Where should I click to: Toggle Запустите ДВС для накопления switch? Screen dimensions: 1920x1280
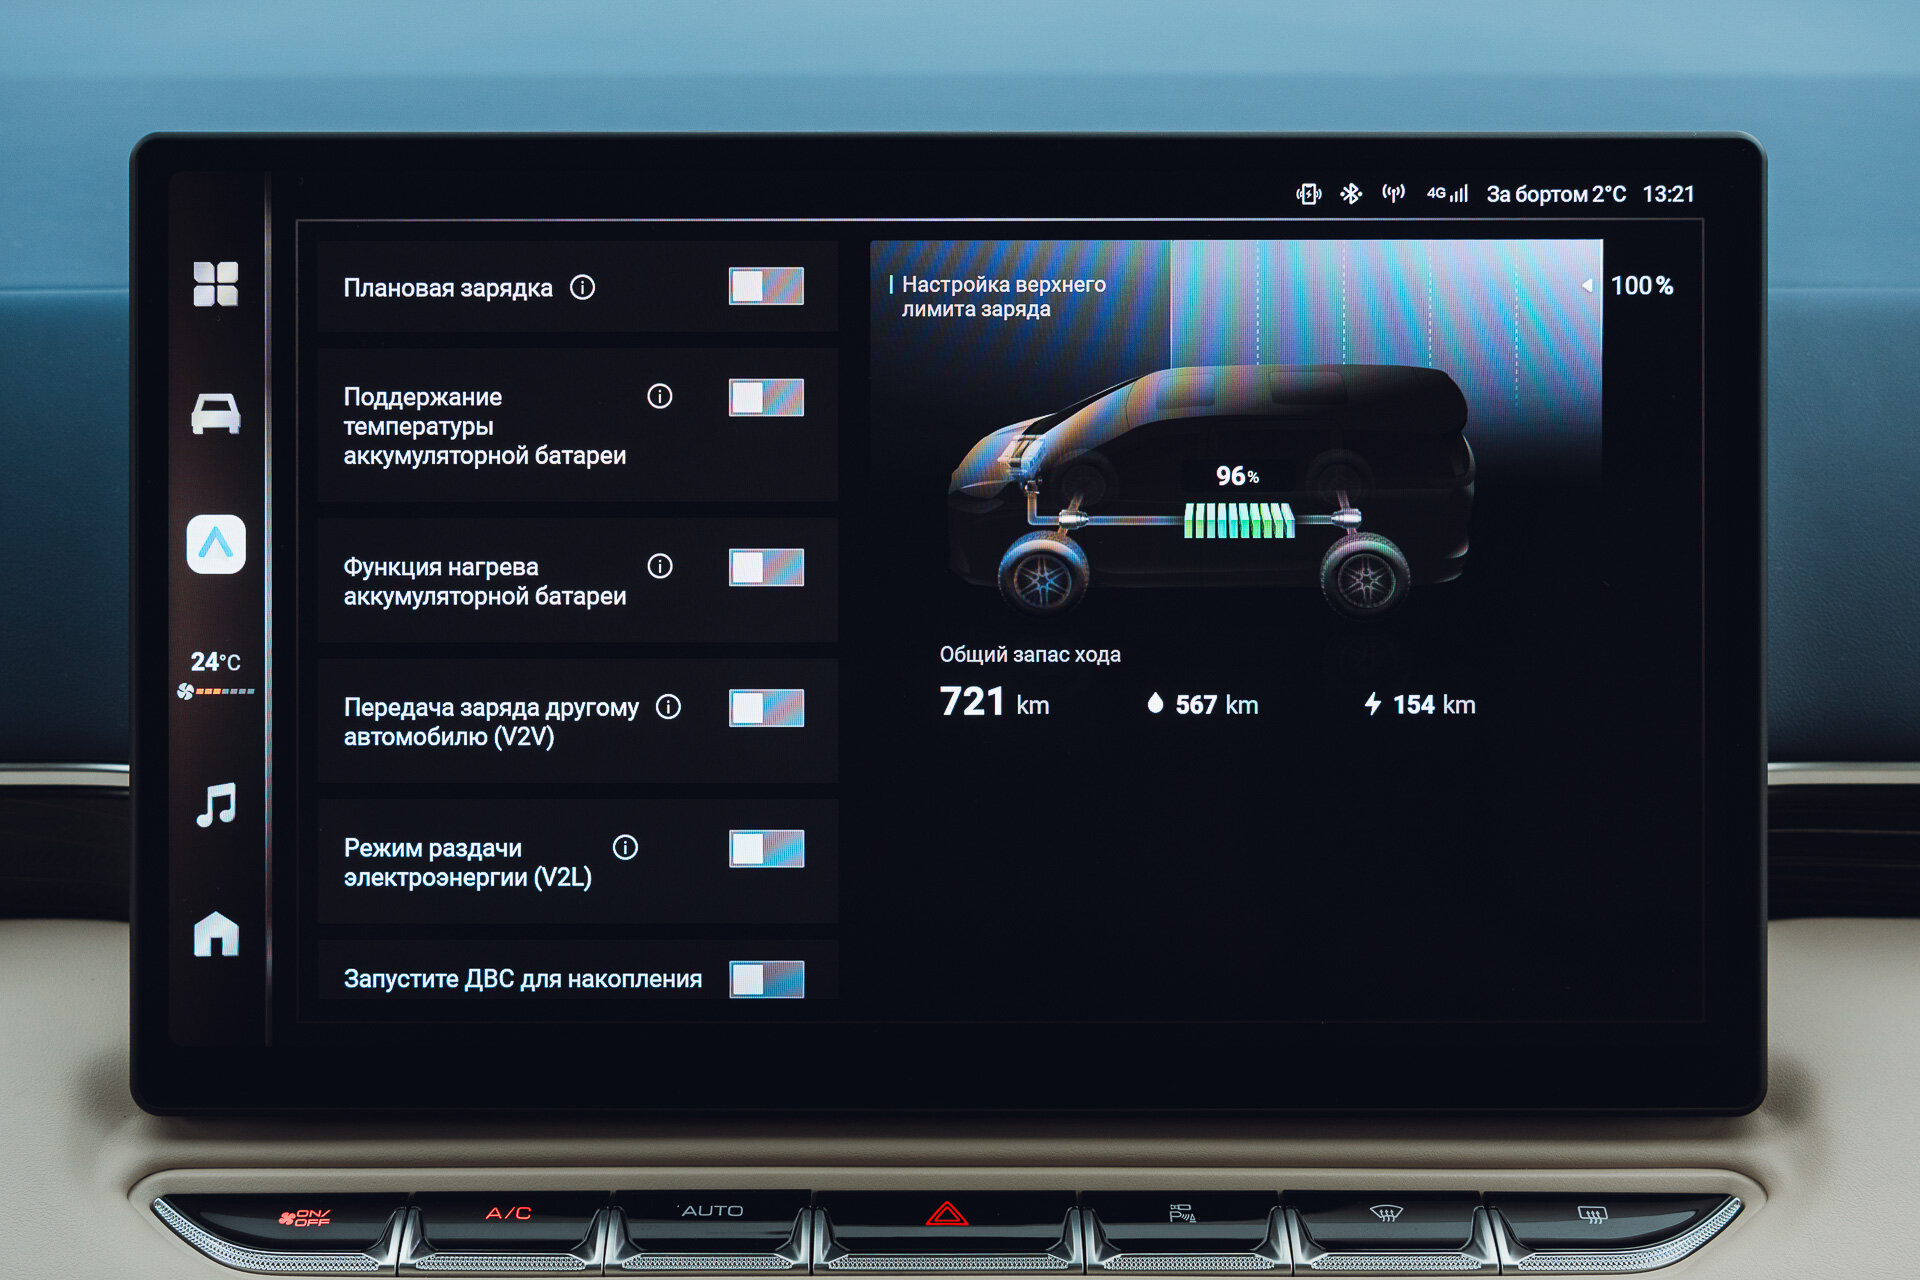point(766,979)
